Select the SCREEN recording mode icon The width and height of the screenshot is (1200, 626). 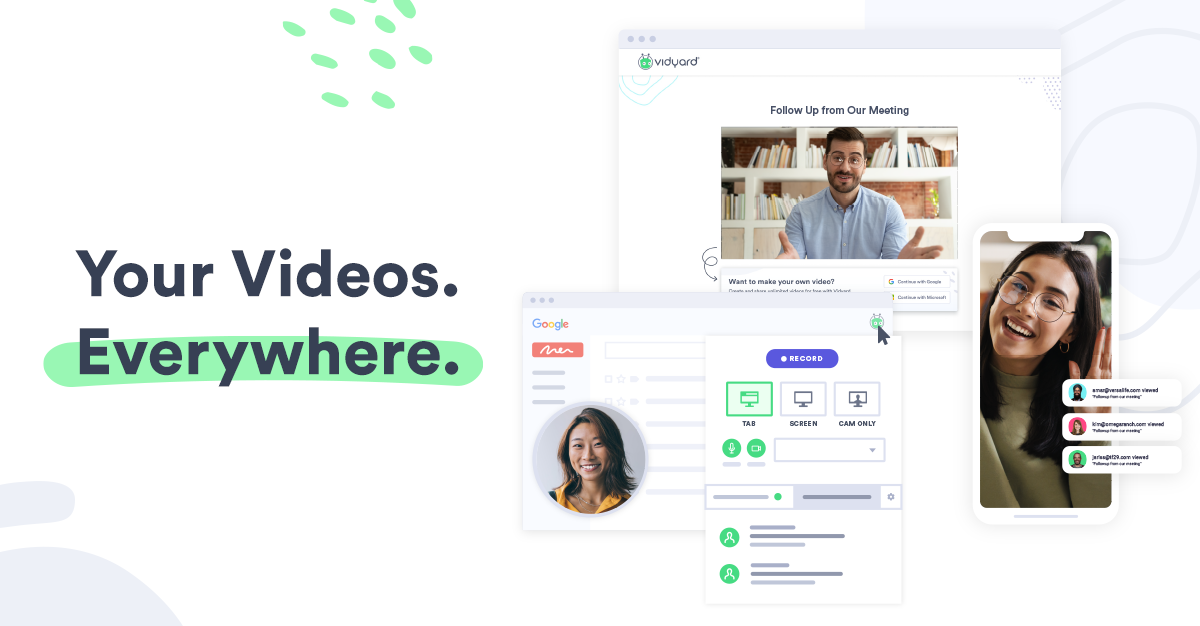803,398
